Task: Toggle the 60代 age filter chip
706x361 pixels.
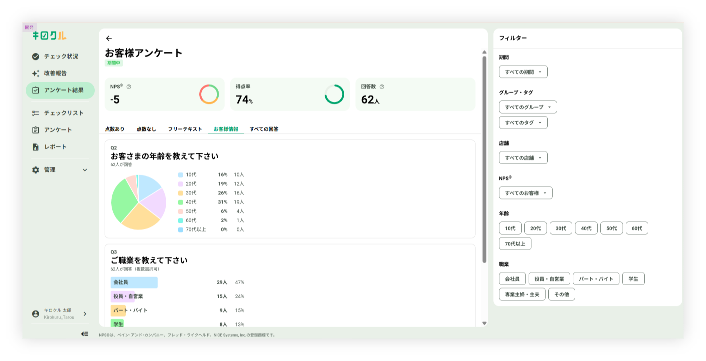Action: click(x=637, y=228)
